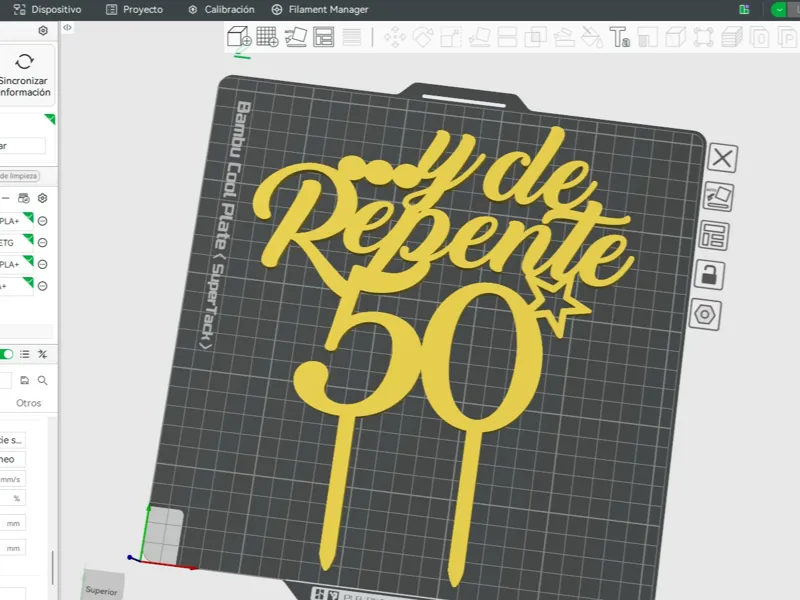Save the process preset
The image size is (800, 600).
[24, 380]
